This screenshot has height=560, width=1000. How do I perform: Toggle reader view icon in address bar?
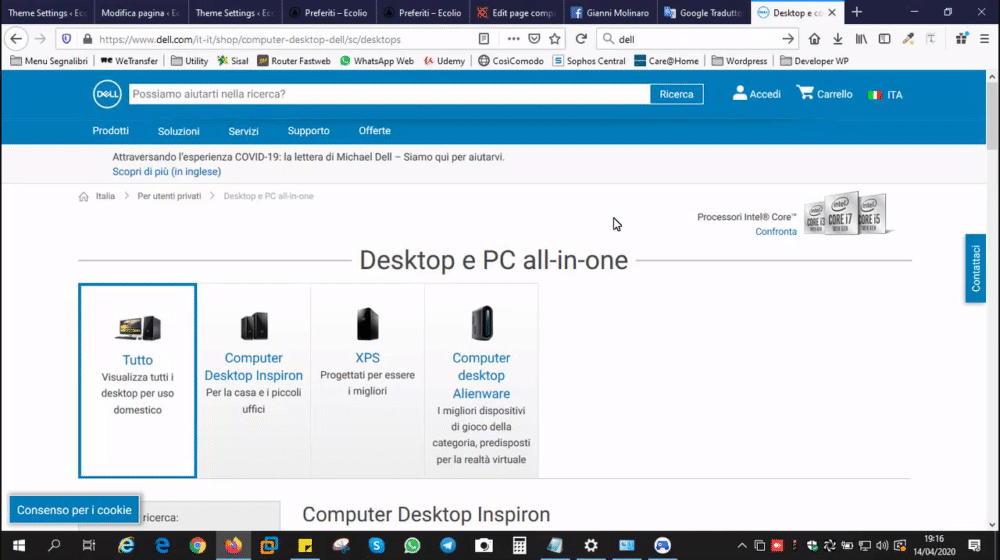coord(484,39)
